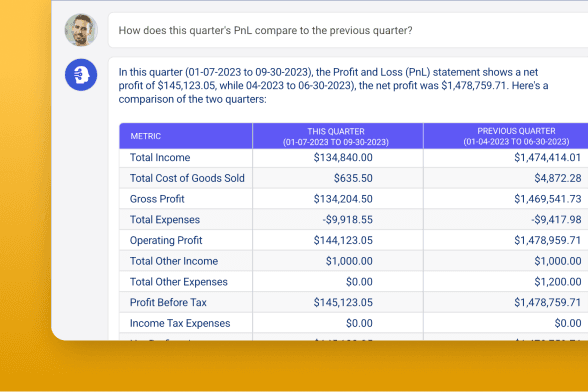The image size is (588, 392).
Task: Select the user question message bubble
Action: 348,30
